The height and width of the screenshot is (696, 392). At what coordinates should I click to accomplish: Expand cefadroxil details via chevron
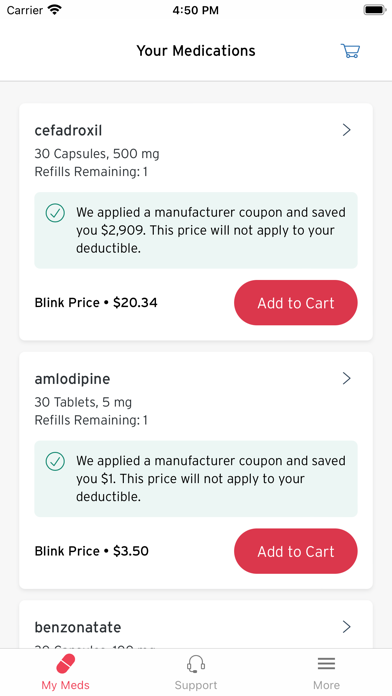[347, 130]
